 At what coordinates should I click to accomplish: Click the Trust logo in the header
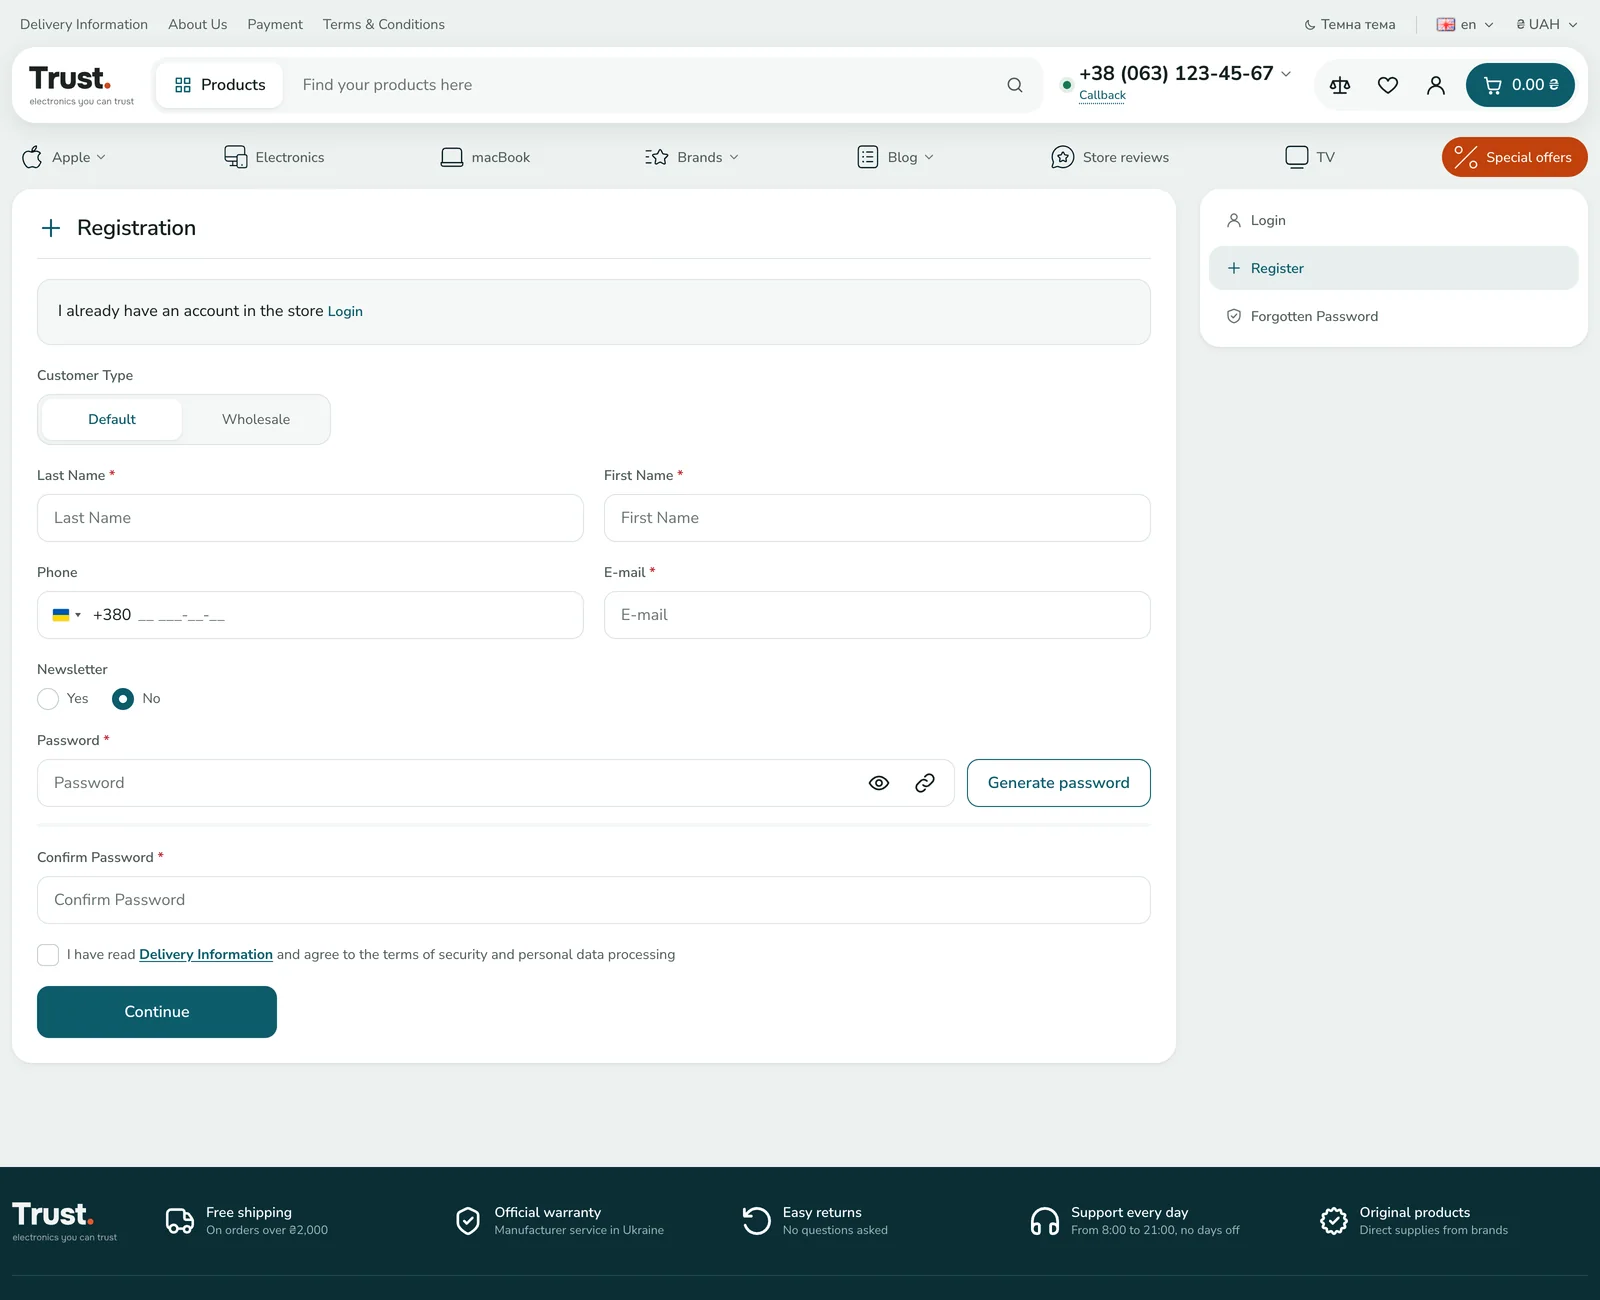[81, 85]
